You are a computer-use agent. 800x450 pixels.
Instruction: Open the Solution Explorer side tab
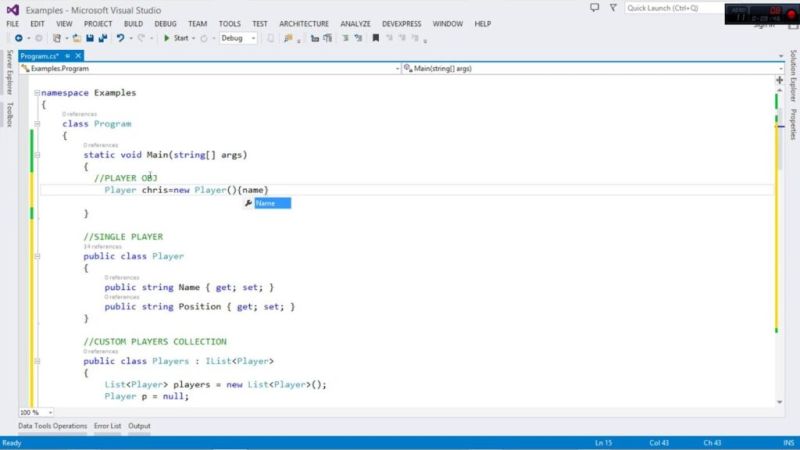coord(793,76)
